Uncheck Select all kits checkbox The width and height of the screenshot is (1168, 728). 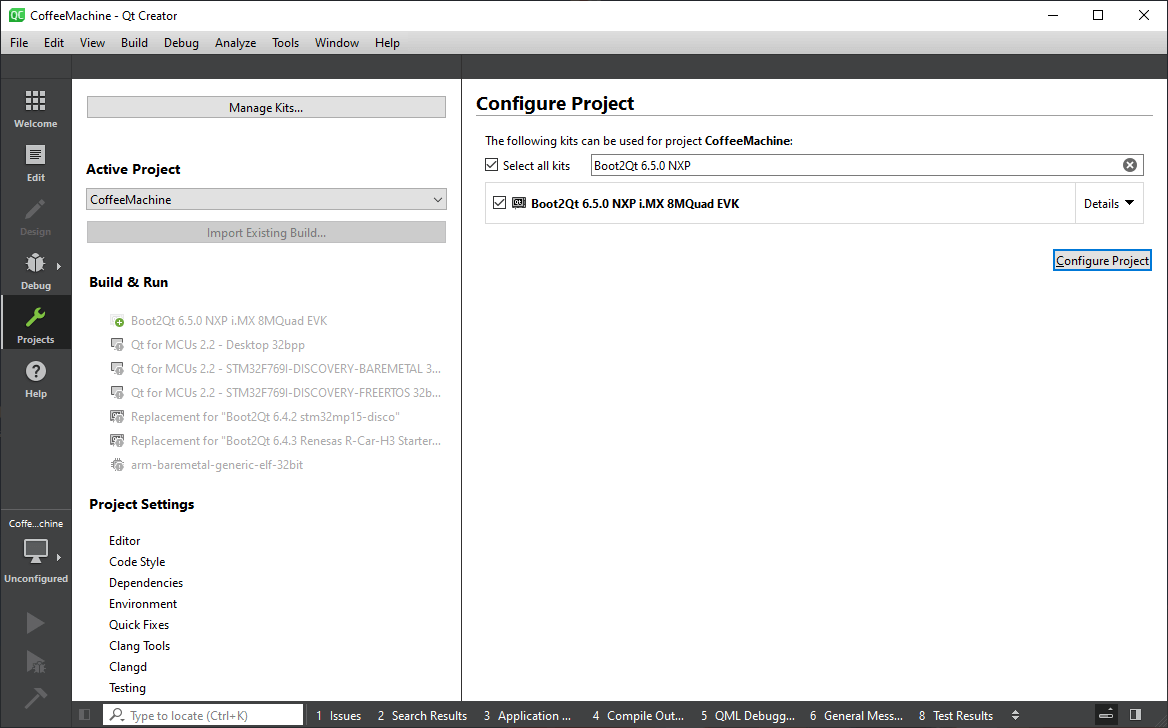pos(491,165)
